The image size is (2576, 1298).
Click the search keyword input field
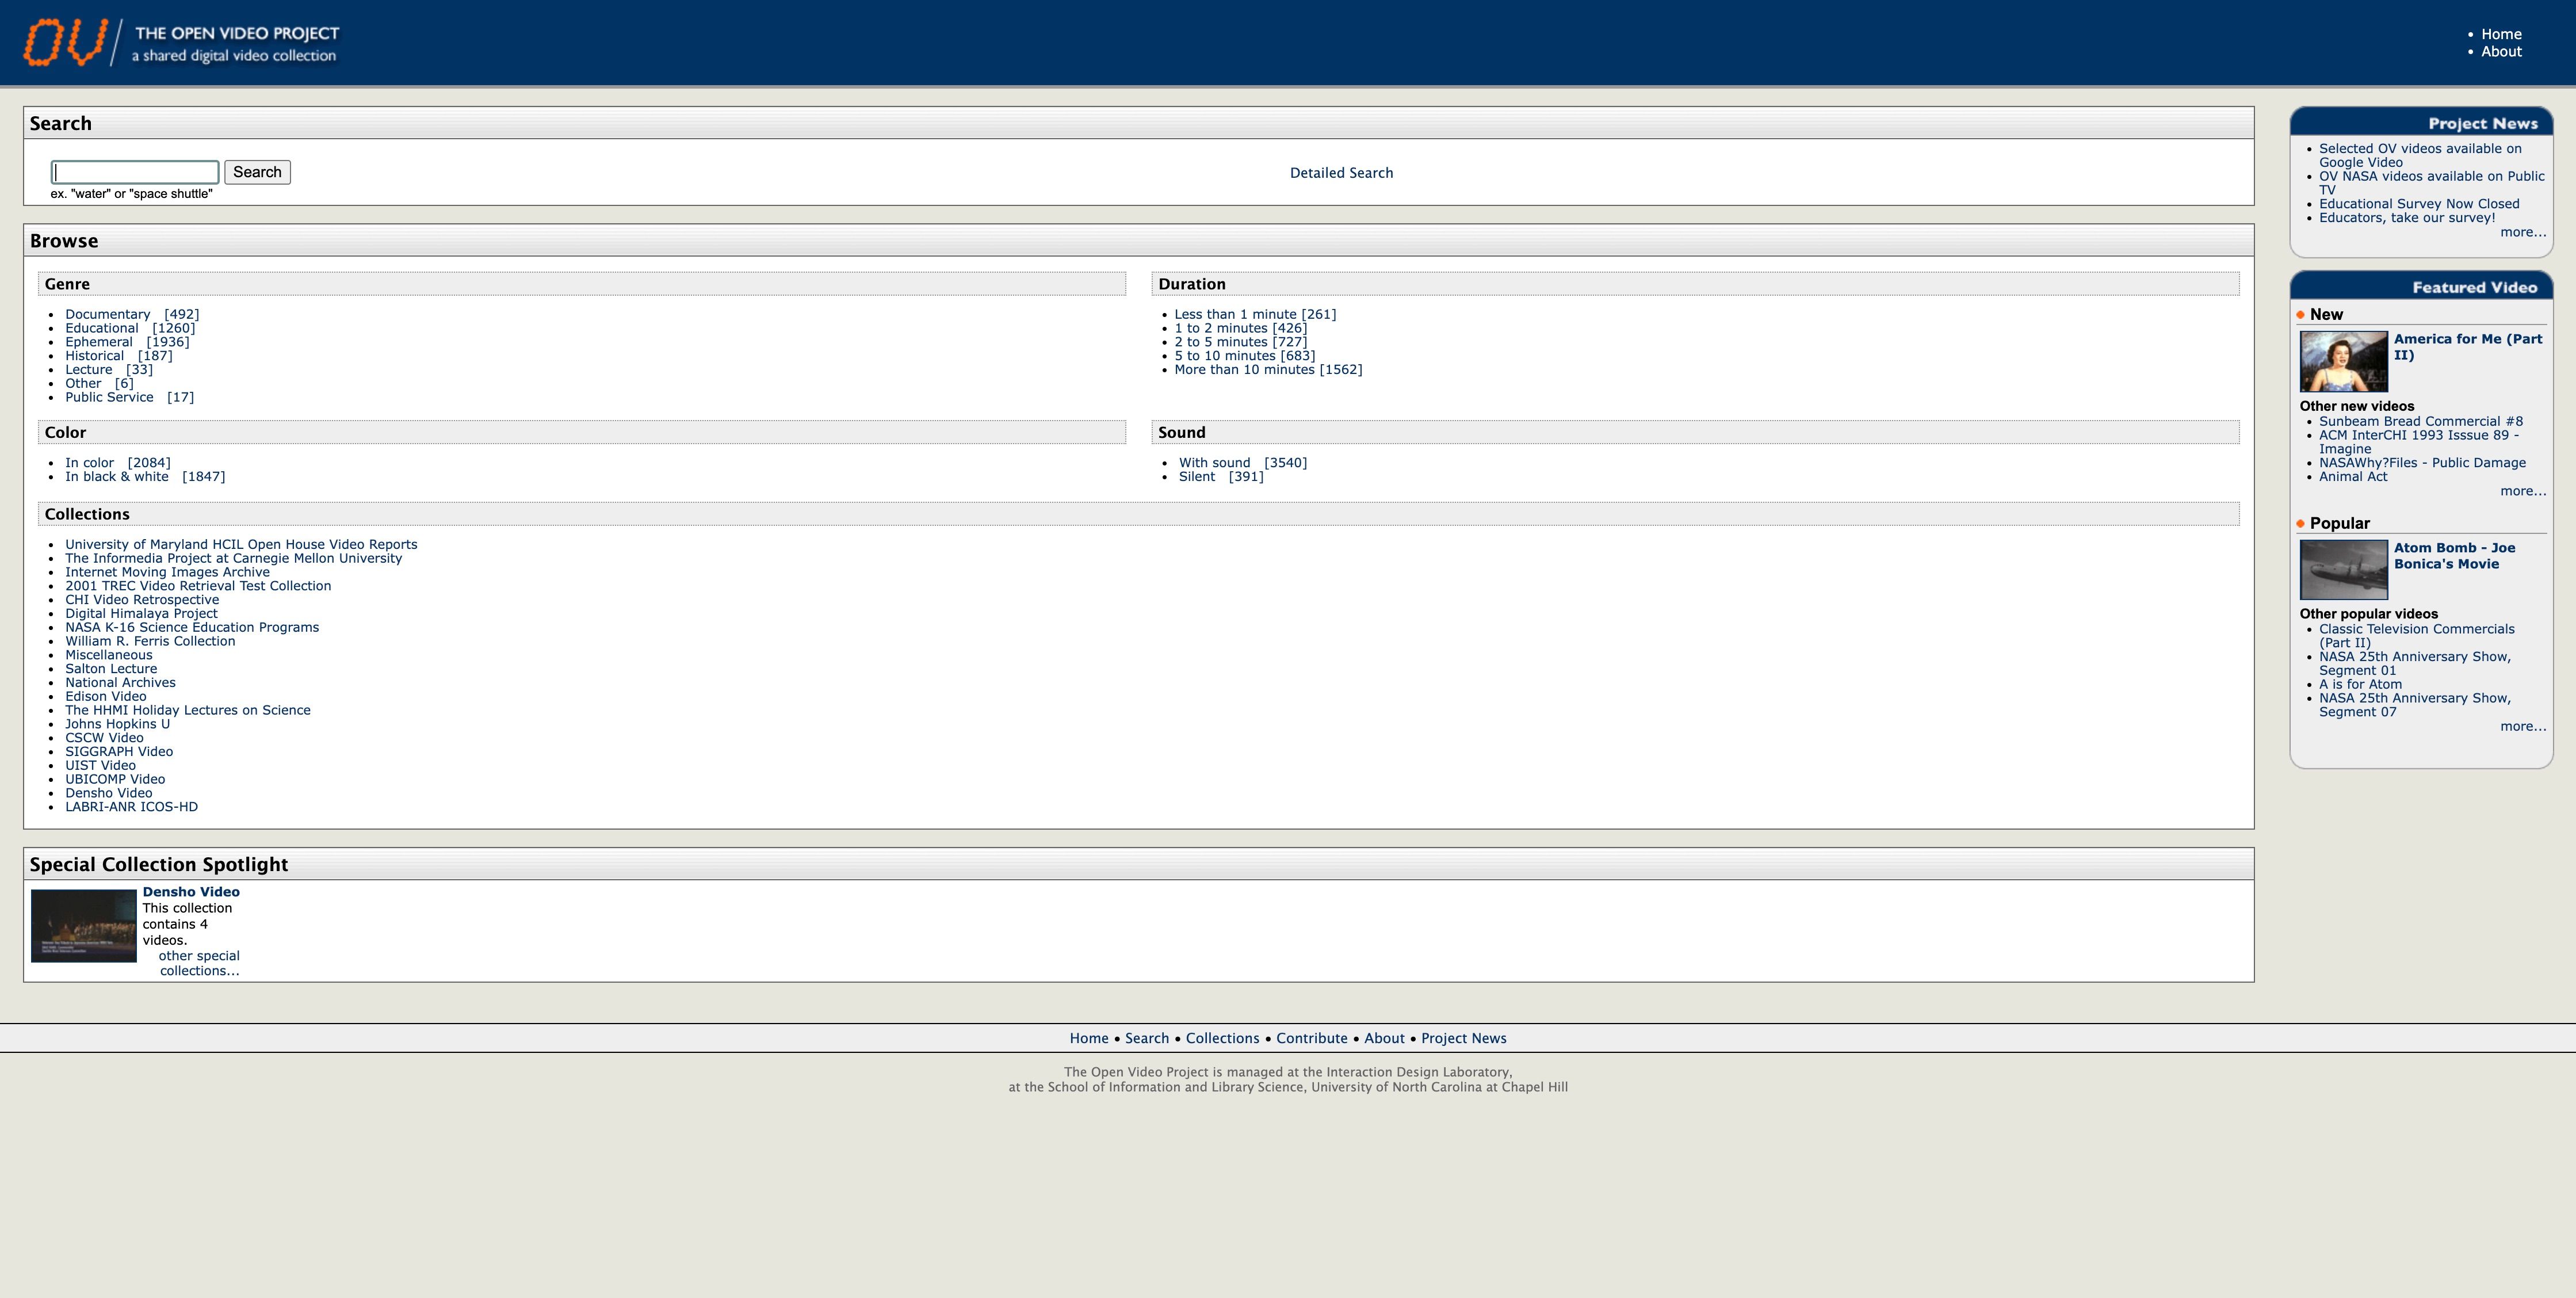tap(135, 172)
